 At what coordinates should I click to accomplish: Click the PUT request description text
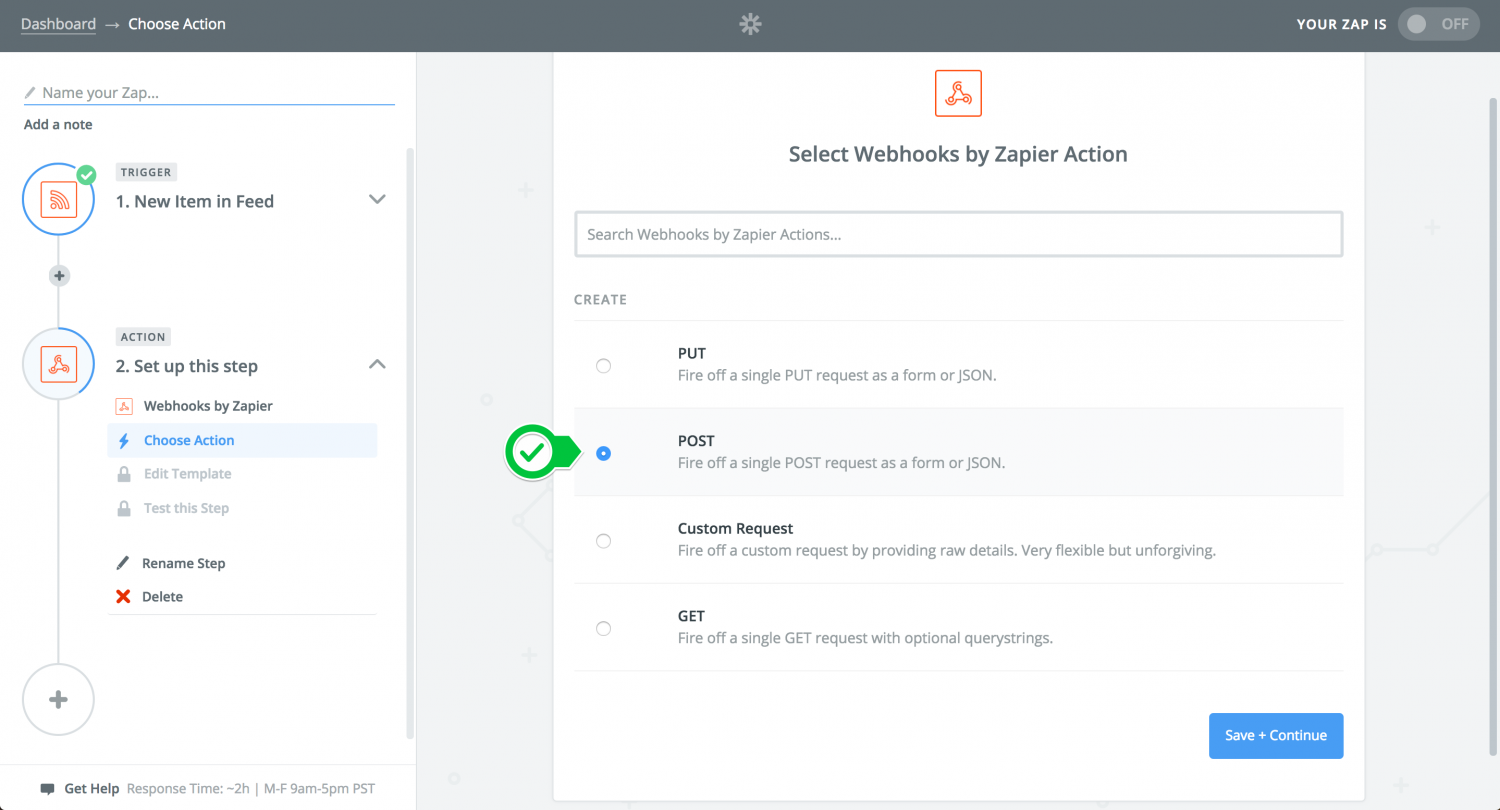click(836, 376)
